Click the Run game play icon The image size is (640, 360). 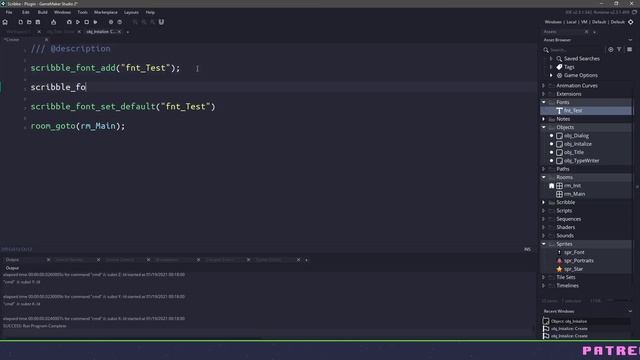pos(78,22)
